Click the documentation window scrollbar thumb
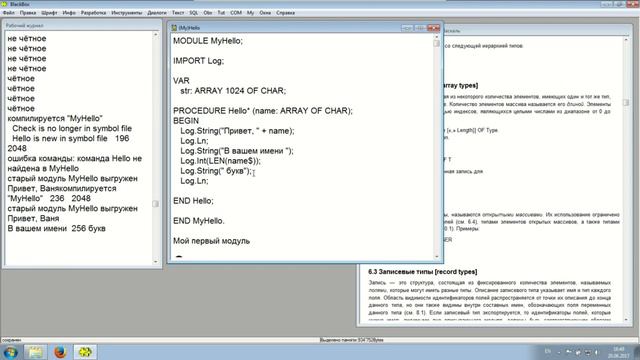The height and width of the screenshot is (360, 640). [x=626, y=102]
